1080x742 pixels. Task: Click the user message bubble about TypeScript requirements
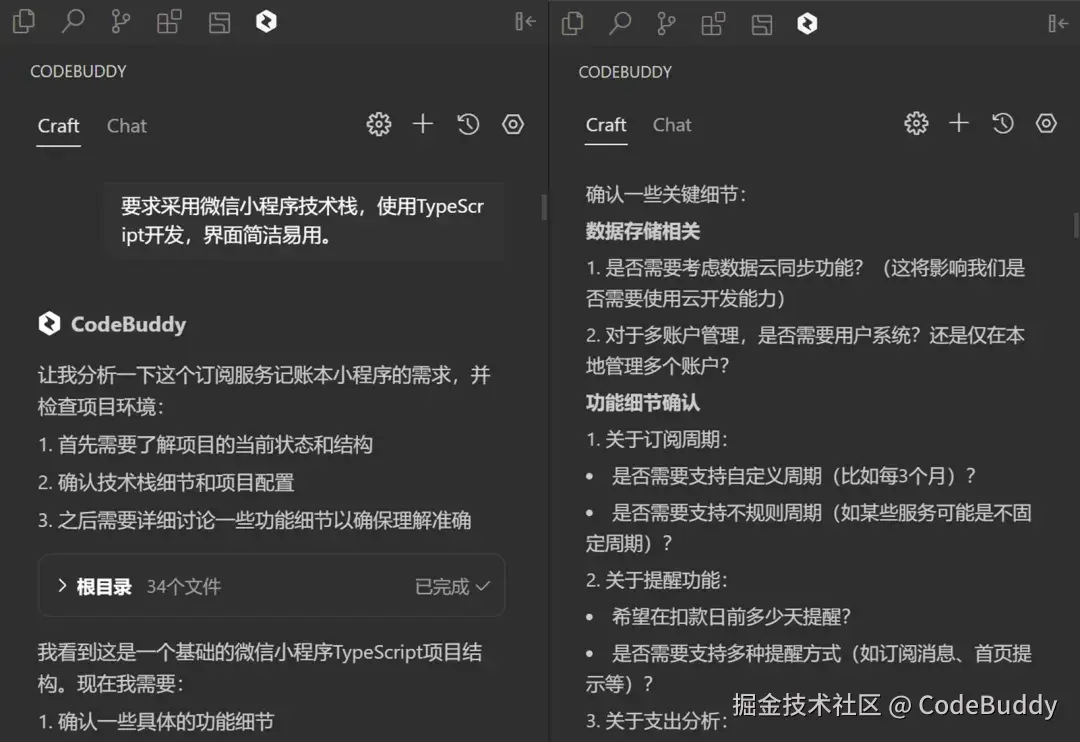tap(300, 220)
